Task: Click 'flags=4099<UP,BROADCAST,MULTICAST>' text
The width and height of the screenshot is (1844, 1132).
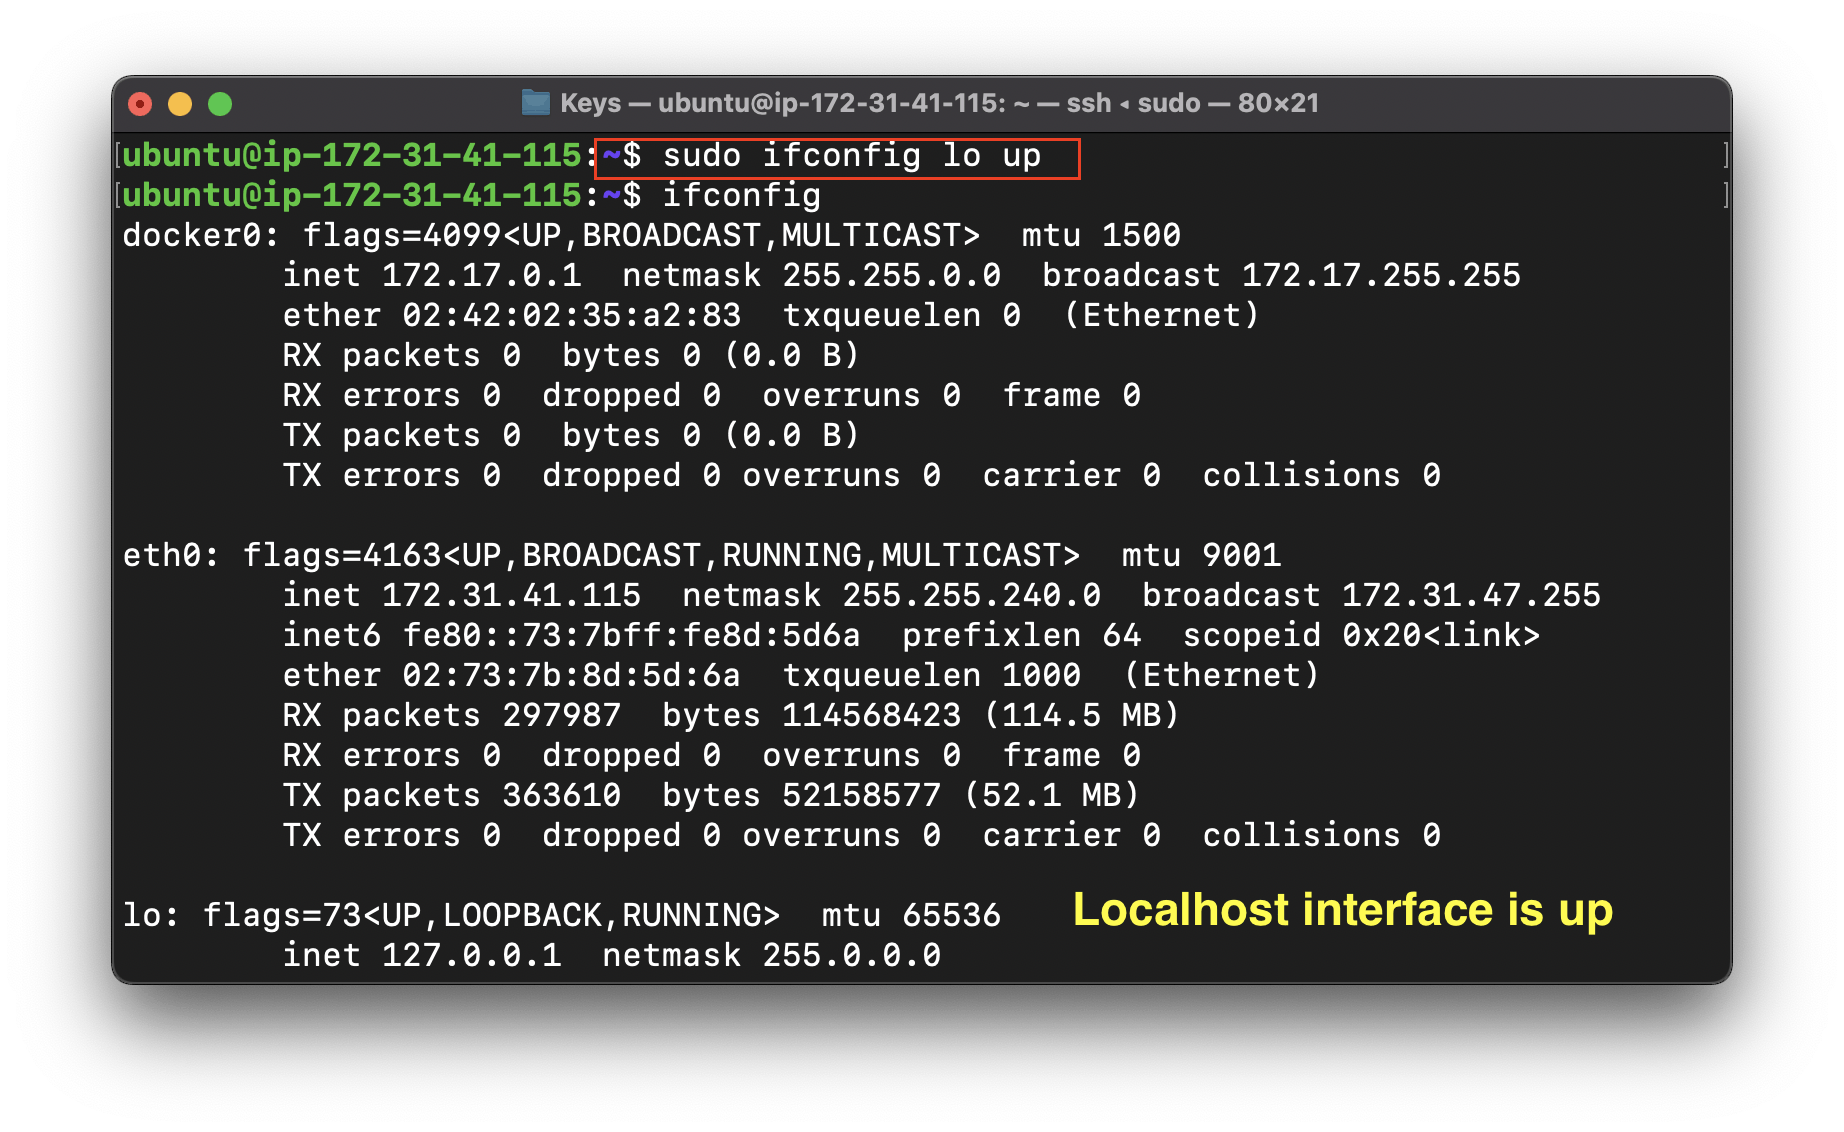Action: click(x=641, y=236)
